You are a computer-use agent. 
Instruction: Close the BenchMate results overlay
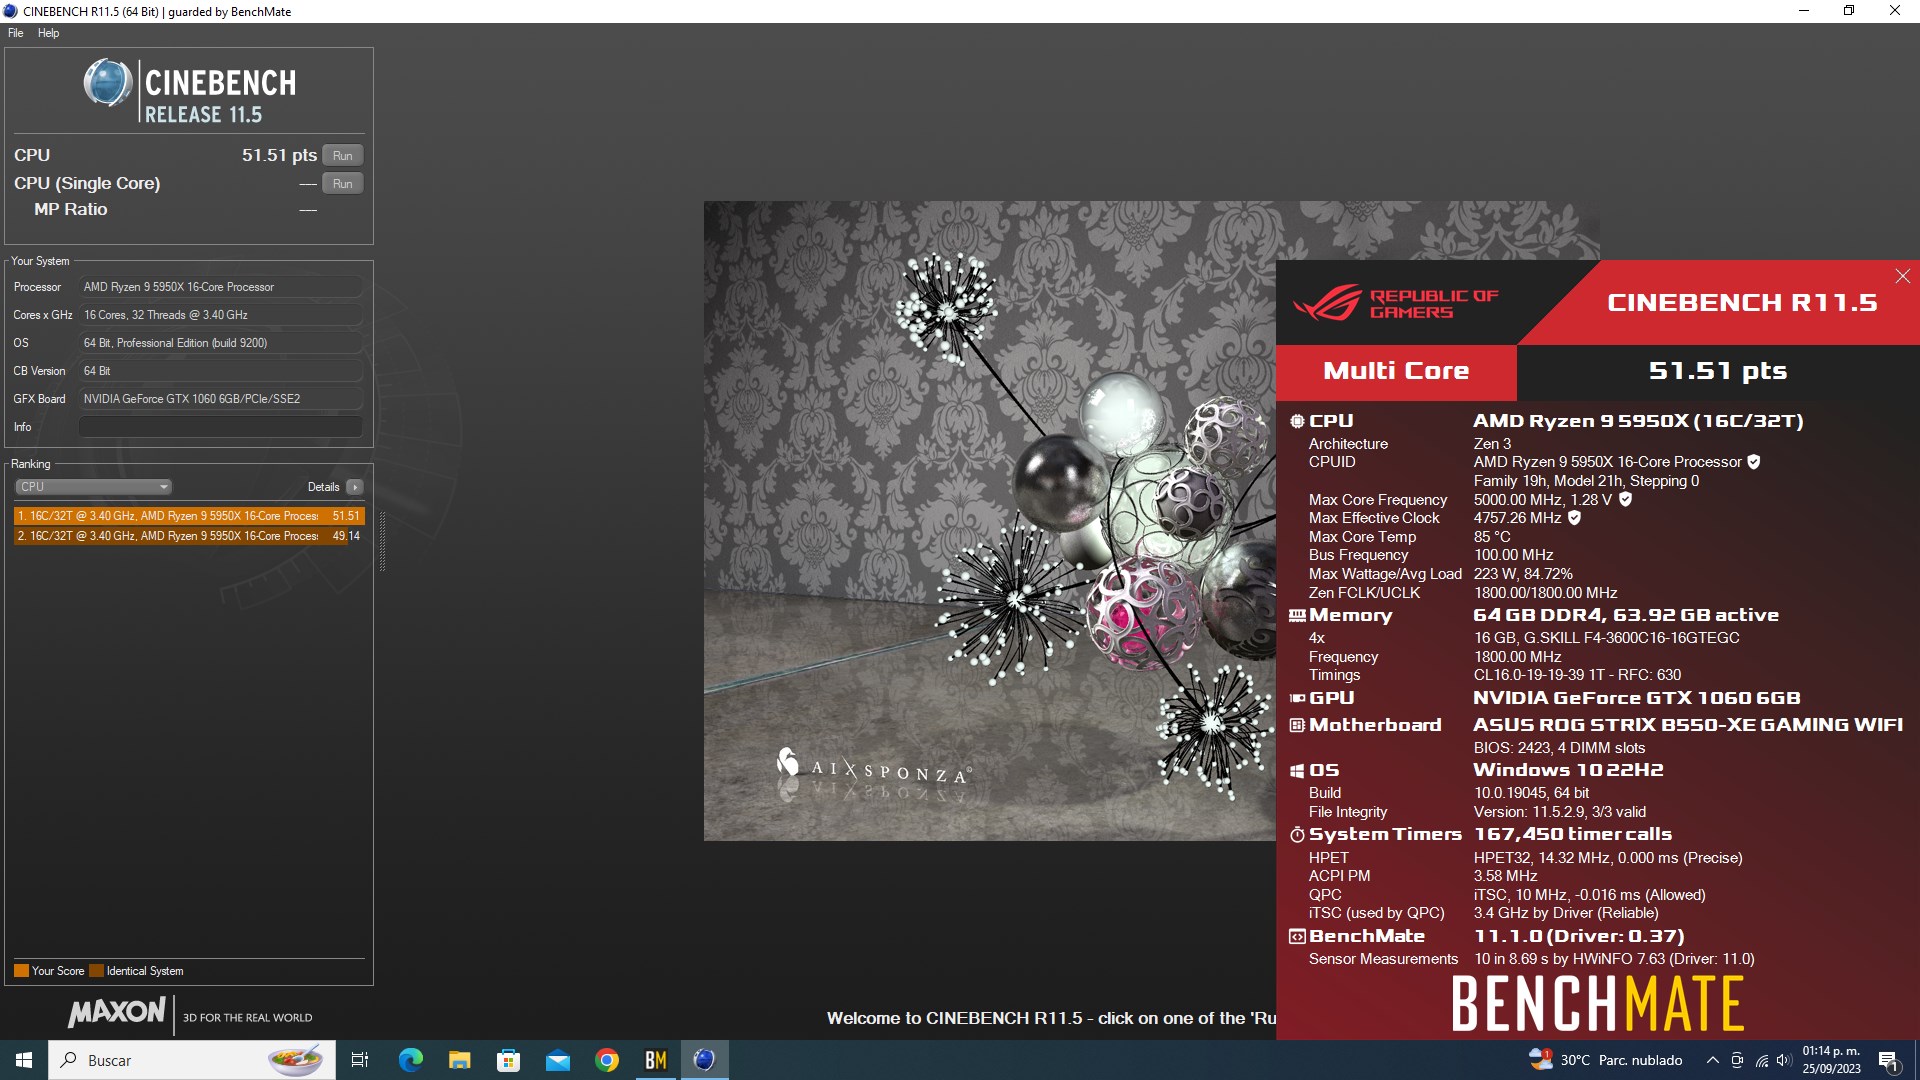(x=1902, y=276)
